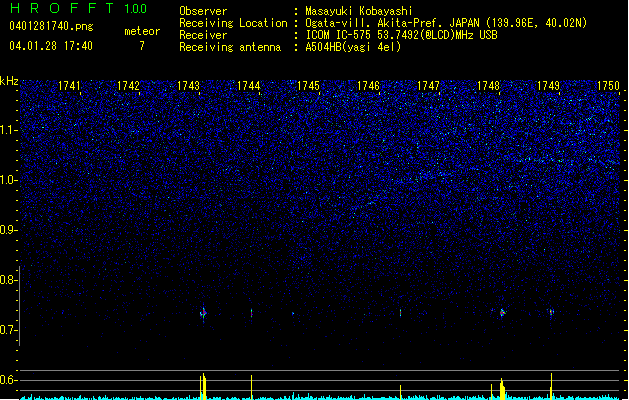Click the 1741 time axis marker
Viewport: 629px width, 400px height.
[x=69, y=86]
